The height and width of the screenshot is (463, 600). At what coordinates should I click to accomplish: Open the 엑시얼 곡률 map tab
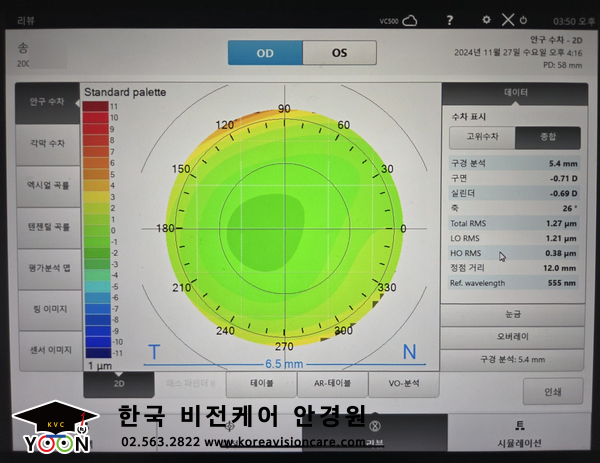(x=47, y=186)
